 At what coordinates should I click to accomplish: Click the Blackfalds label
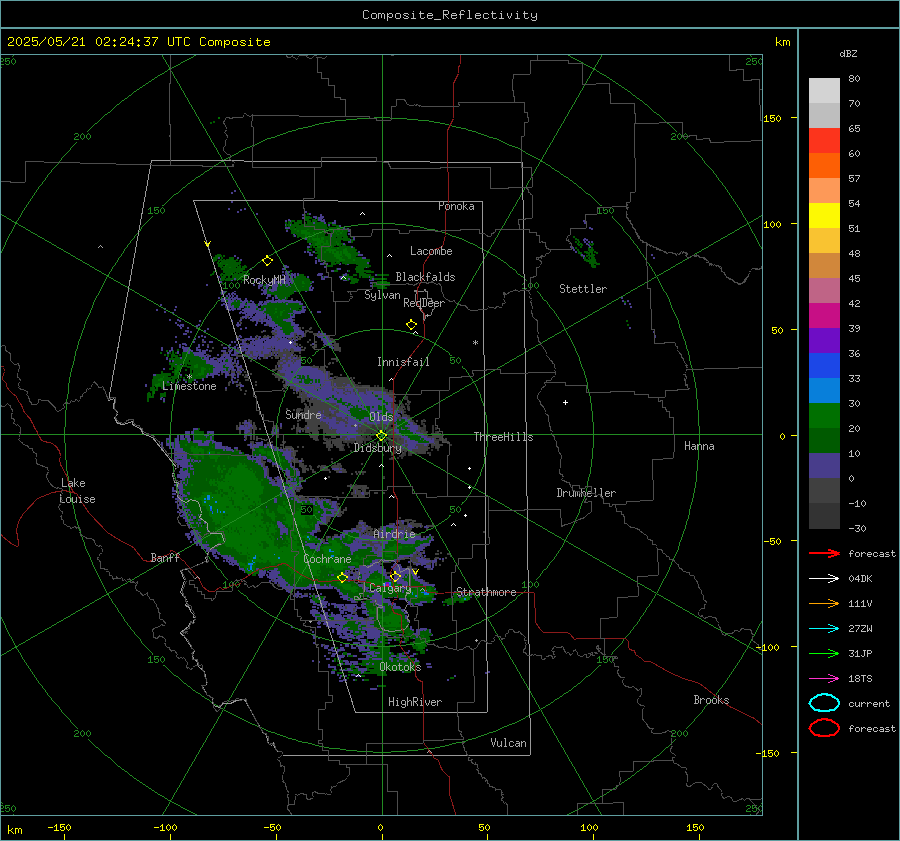coord(425,277)
